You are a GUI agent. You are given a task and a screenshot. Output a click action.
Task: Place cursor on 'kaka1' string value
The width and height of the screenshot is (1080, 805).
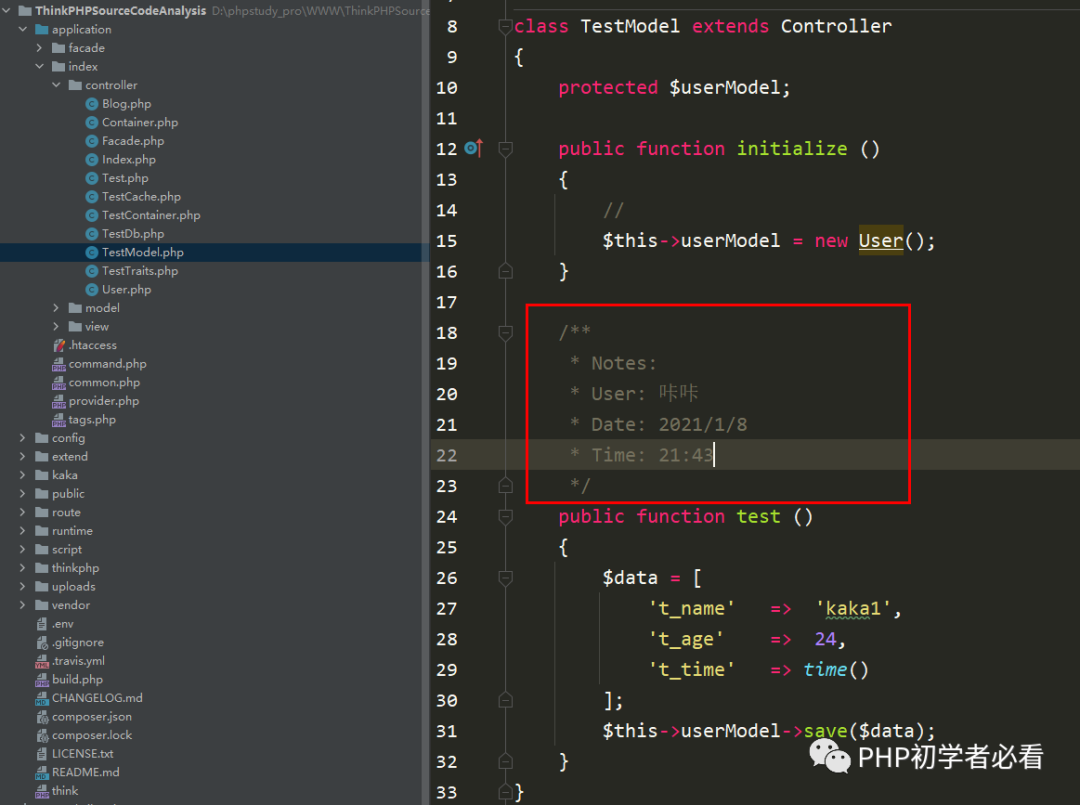coord(853,609)
